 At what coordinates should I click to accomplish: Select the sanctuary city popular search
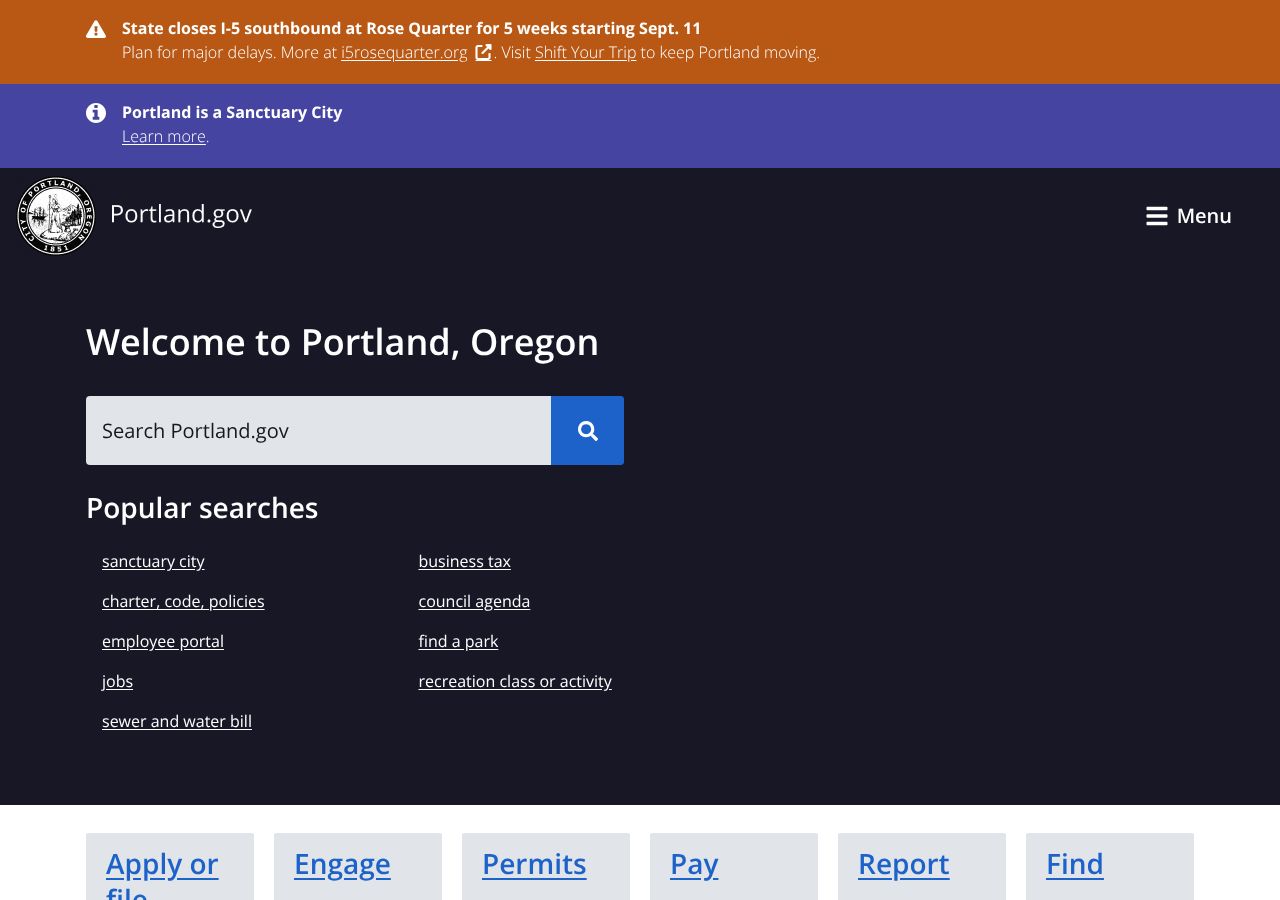(153, 561)
